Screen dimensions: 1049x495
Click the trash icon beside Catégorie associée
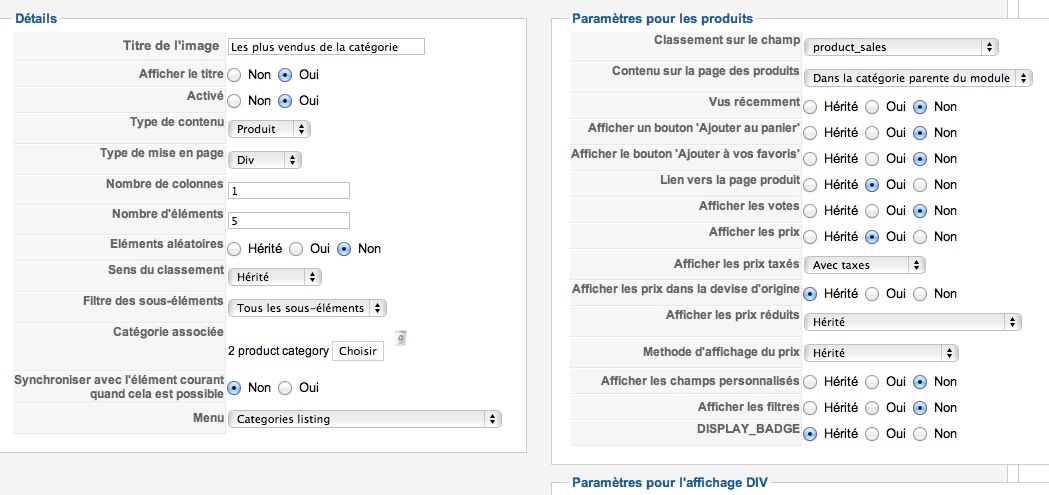(401, 338)
